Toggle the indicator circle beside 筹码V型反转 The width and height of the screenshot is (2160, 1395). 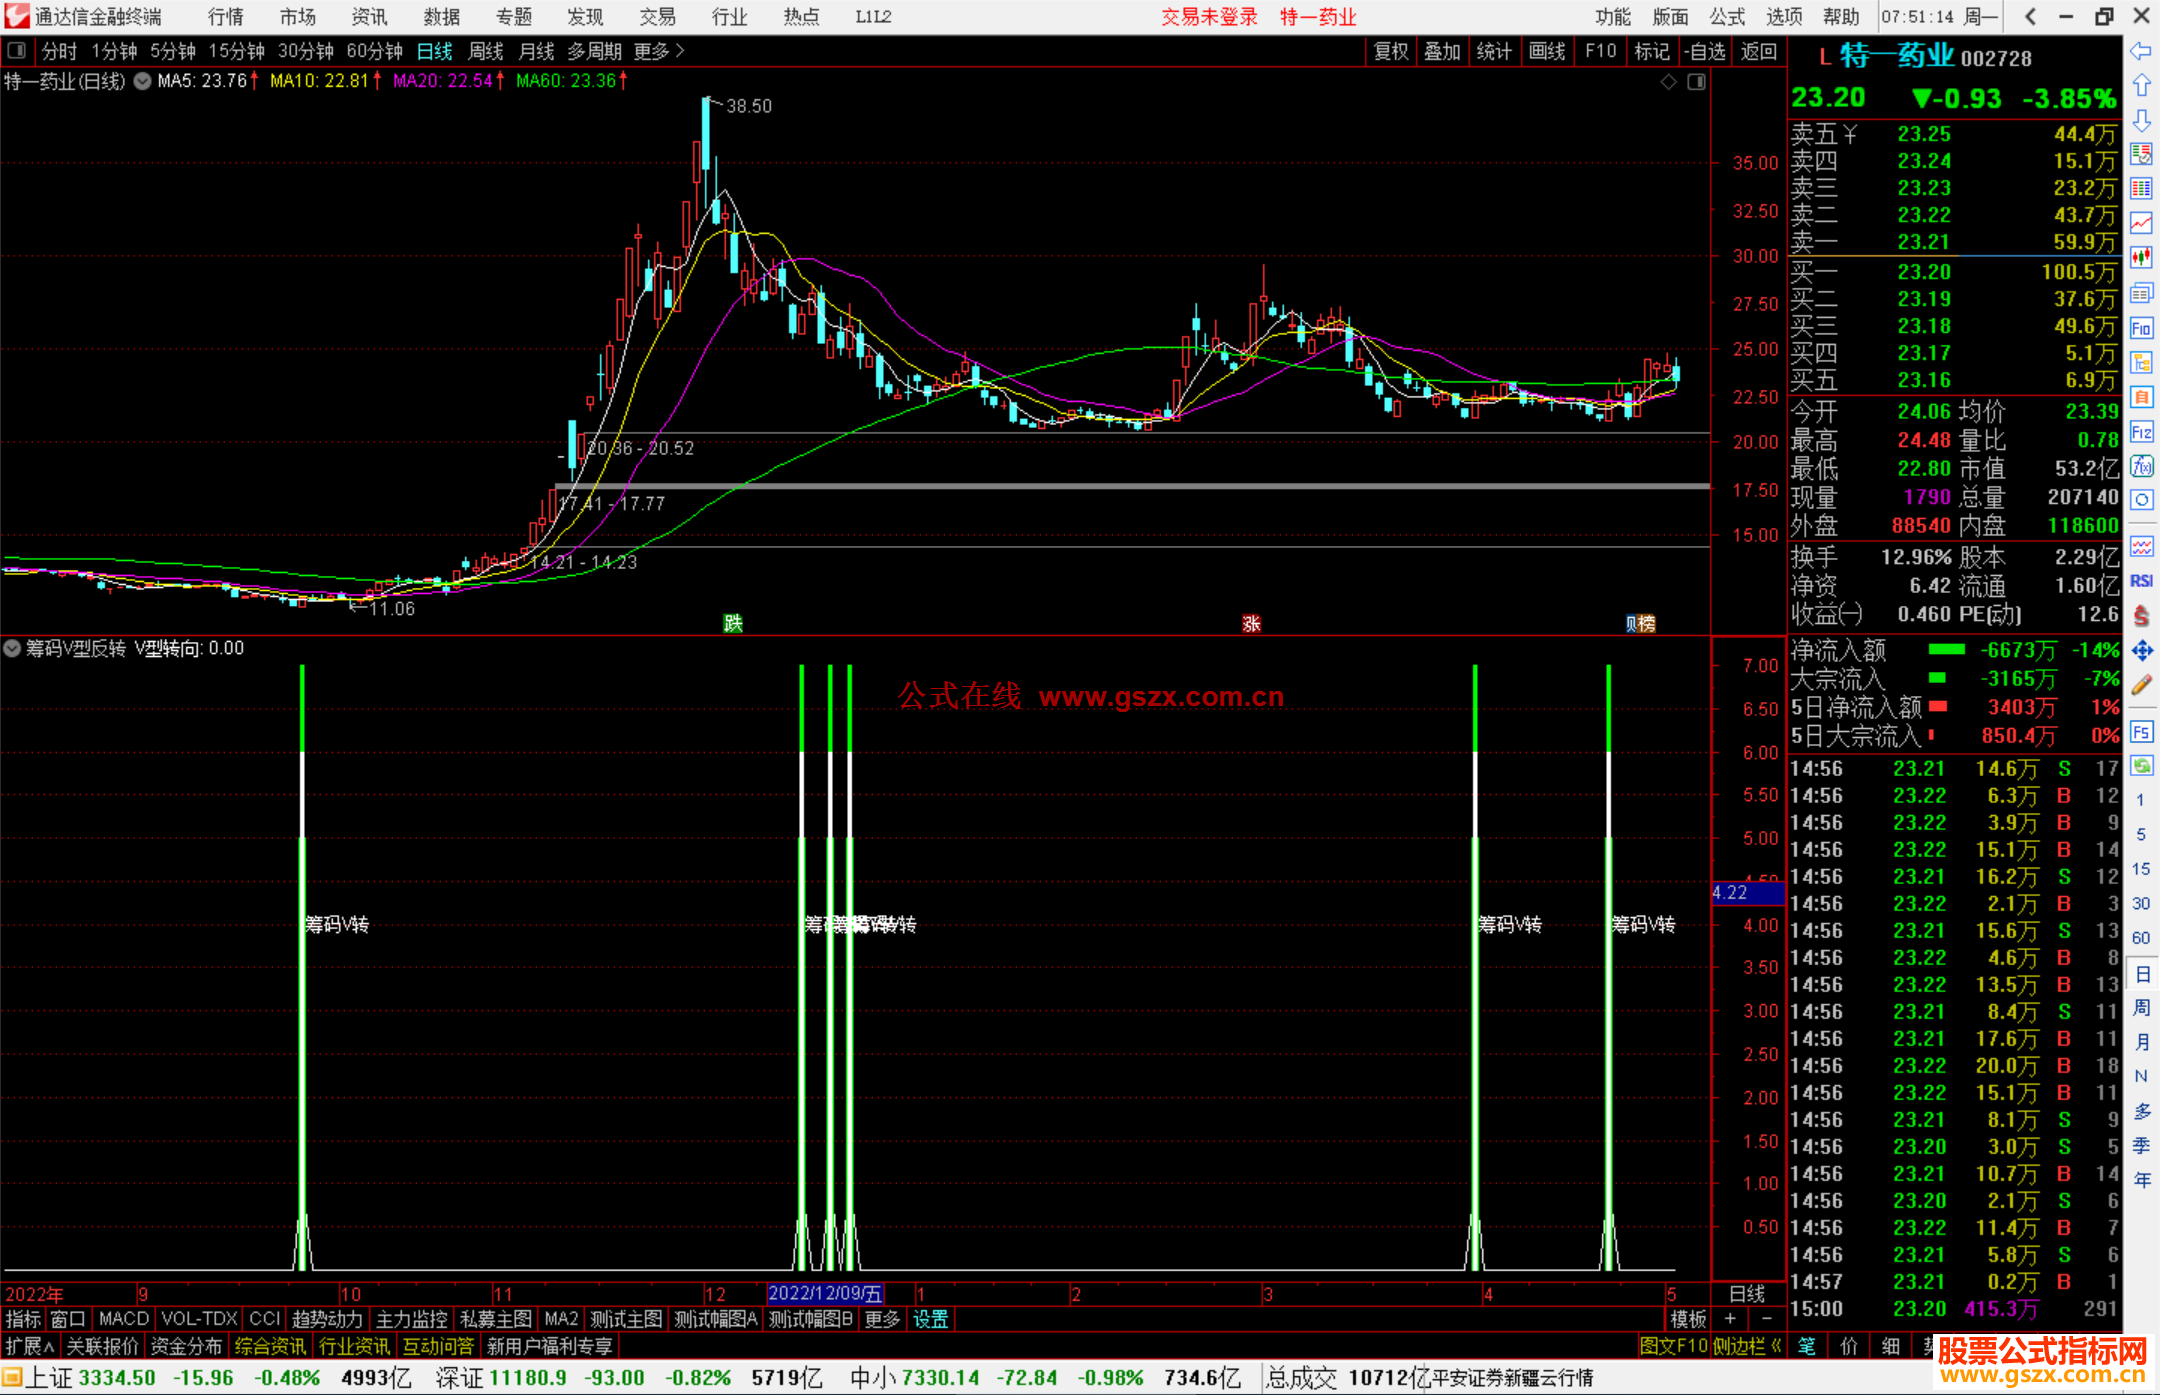click(12, 648)
